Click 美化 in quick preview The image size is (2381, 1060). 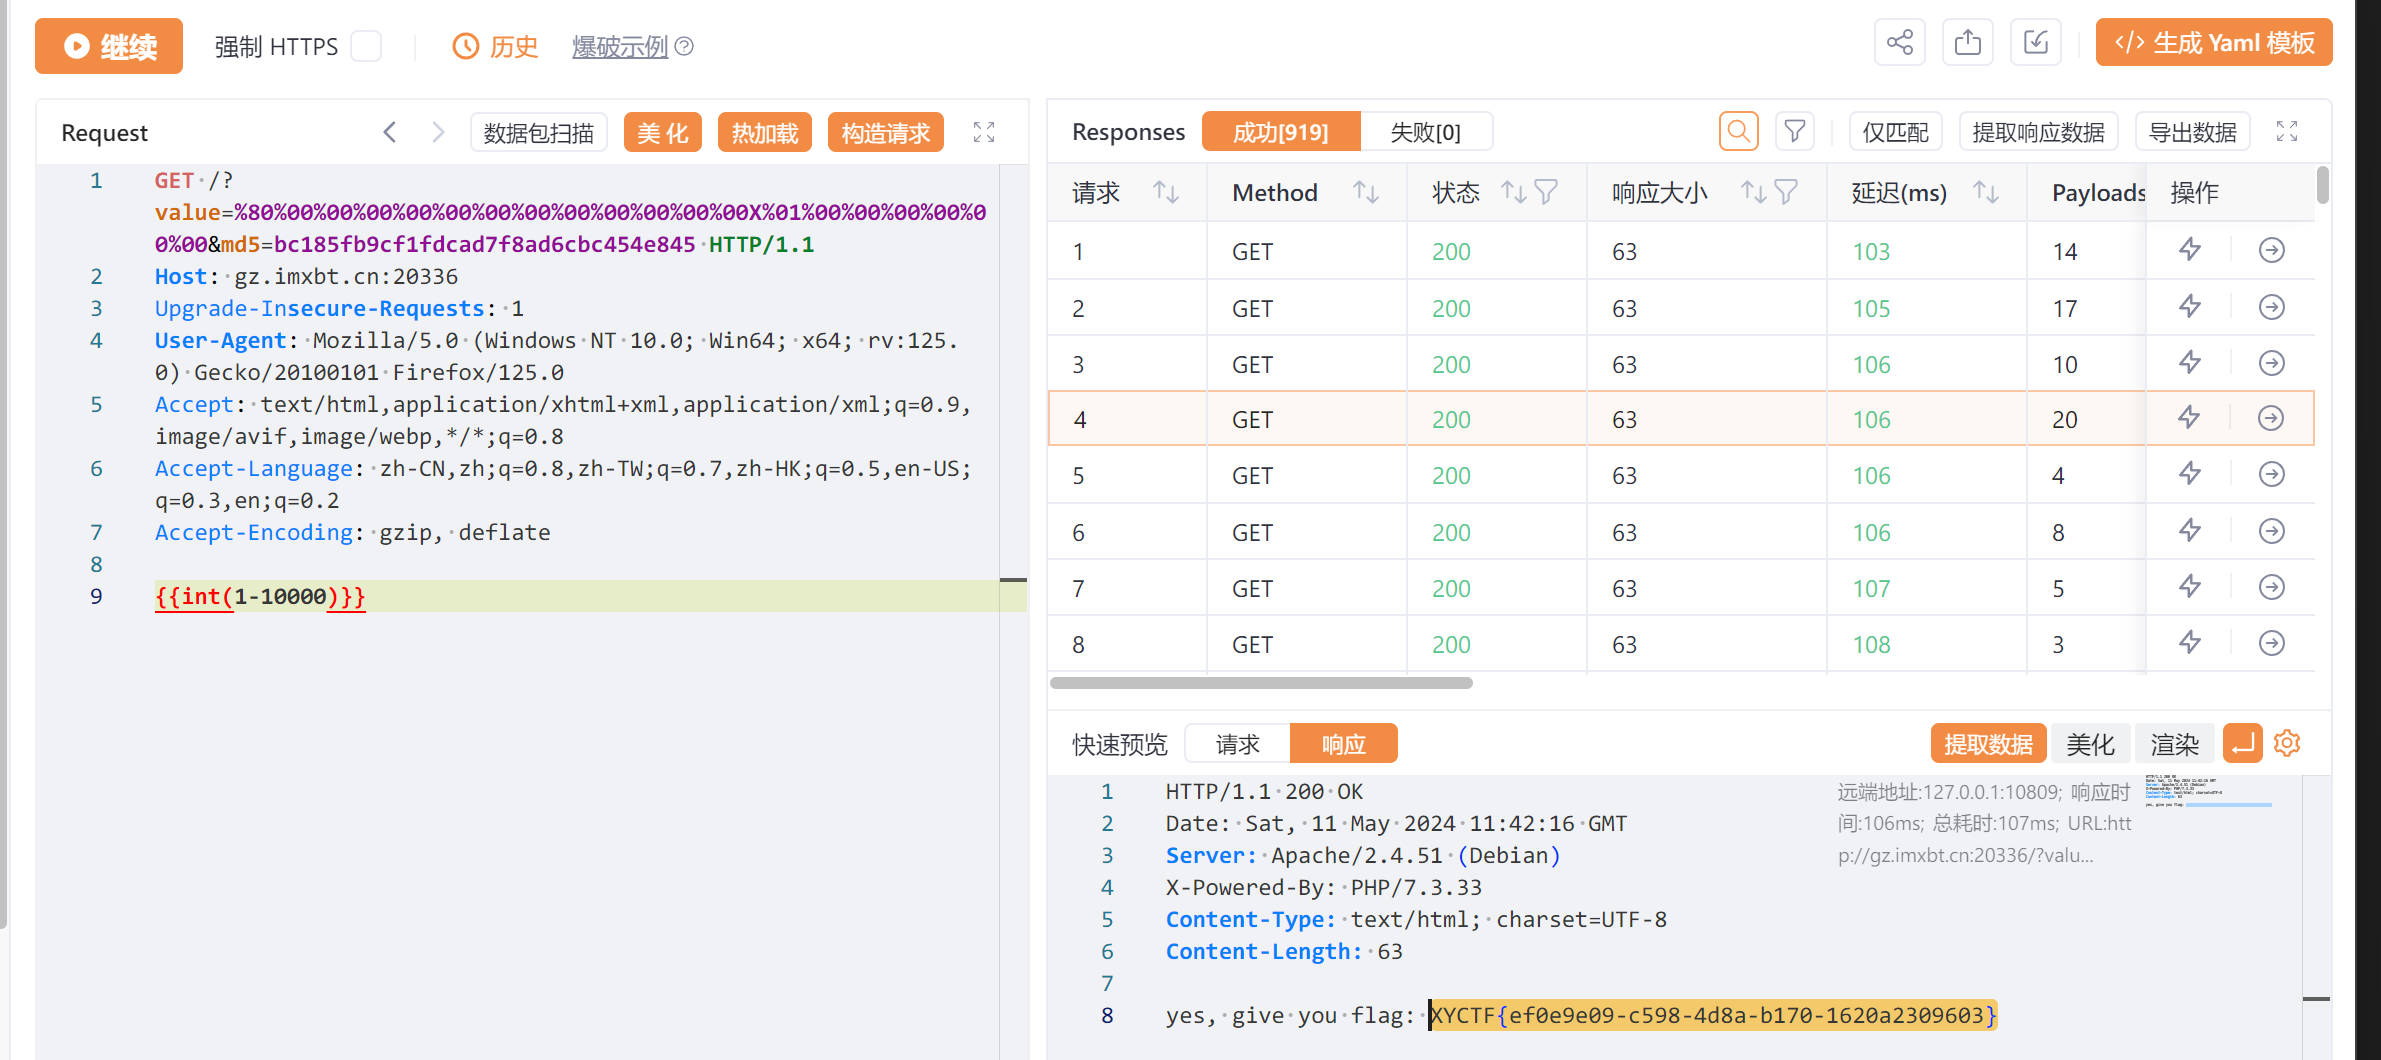point(2090,744)
